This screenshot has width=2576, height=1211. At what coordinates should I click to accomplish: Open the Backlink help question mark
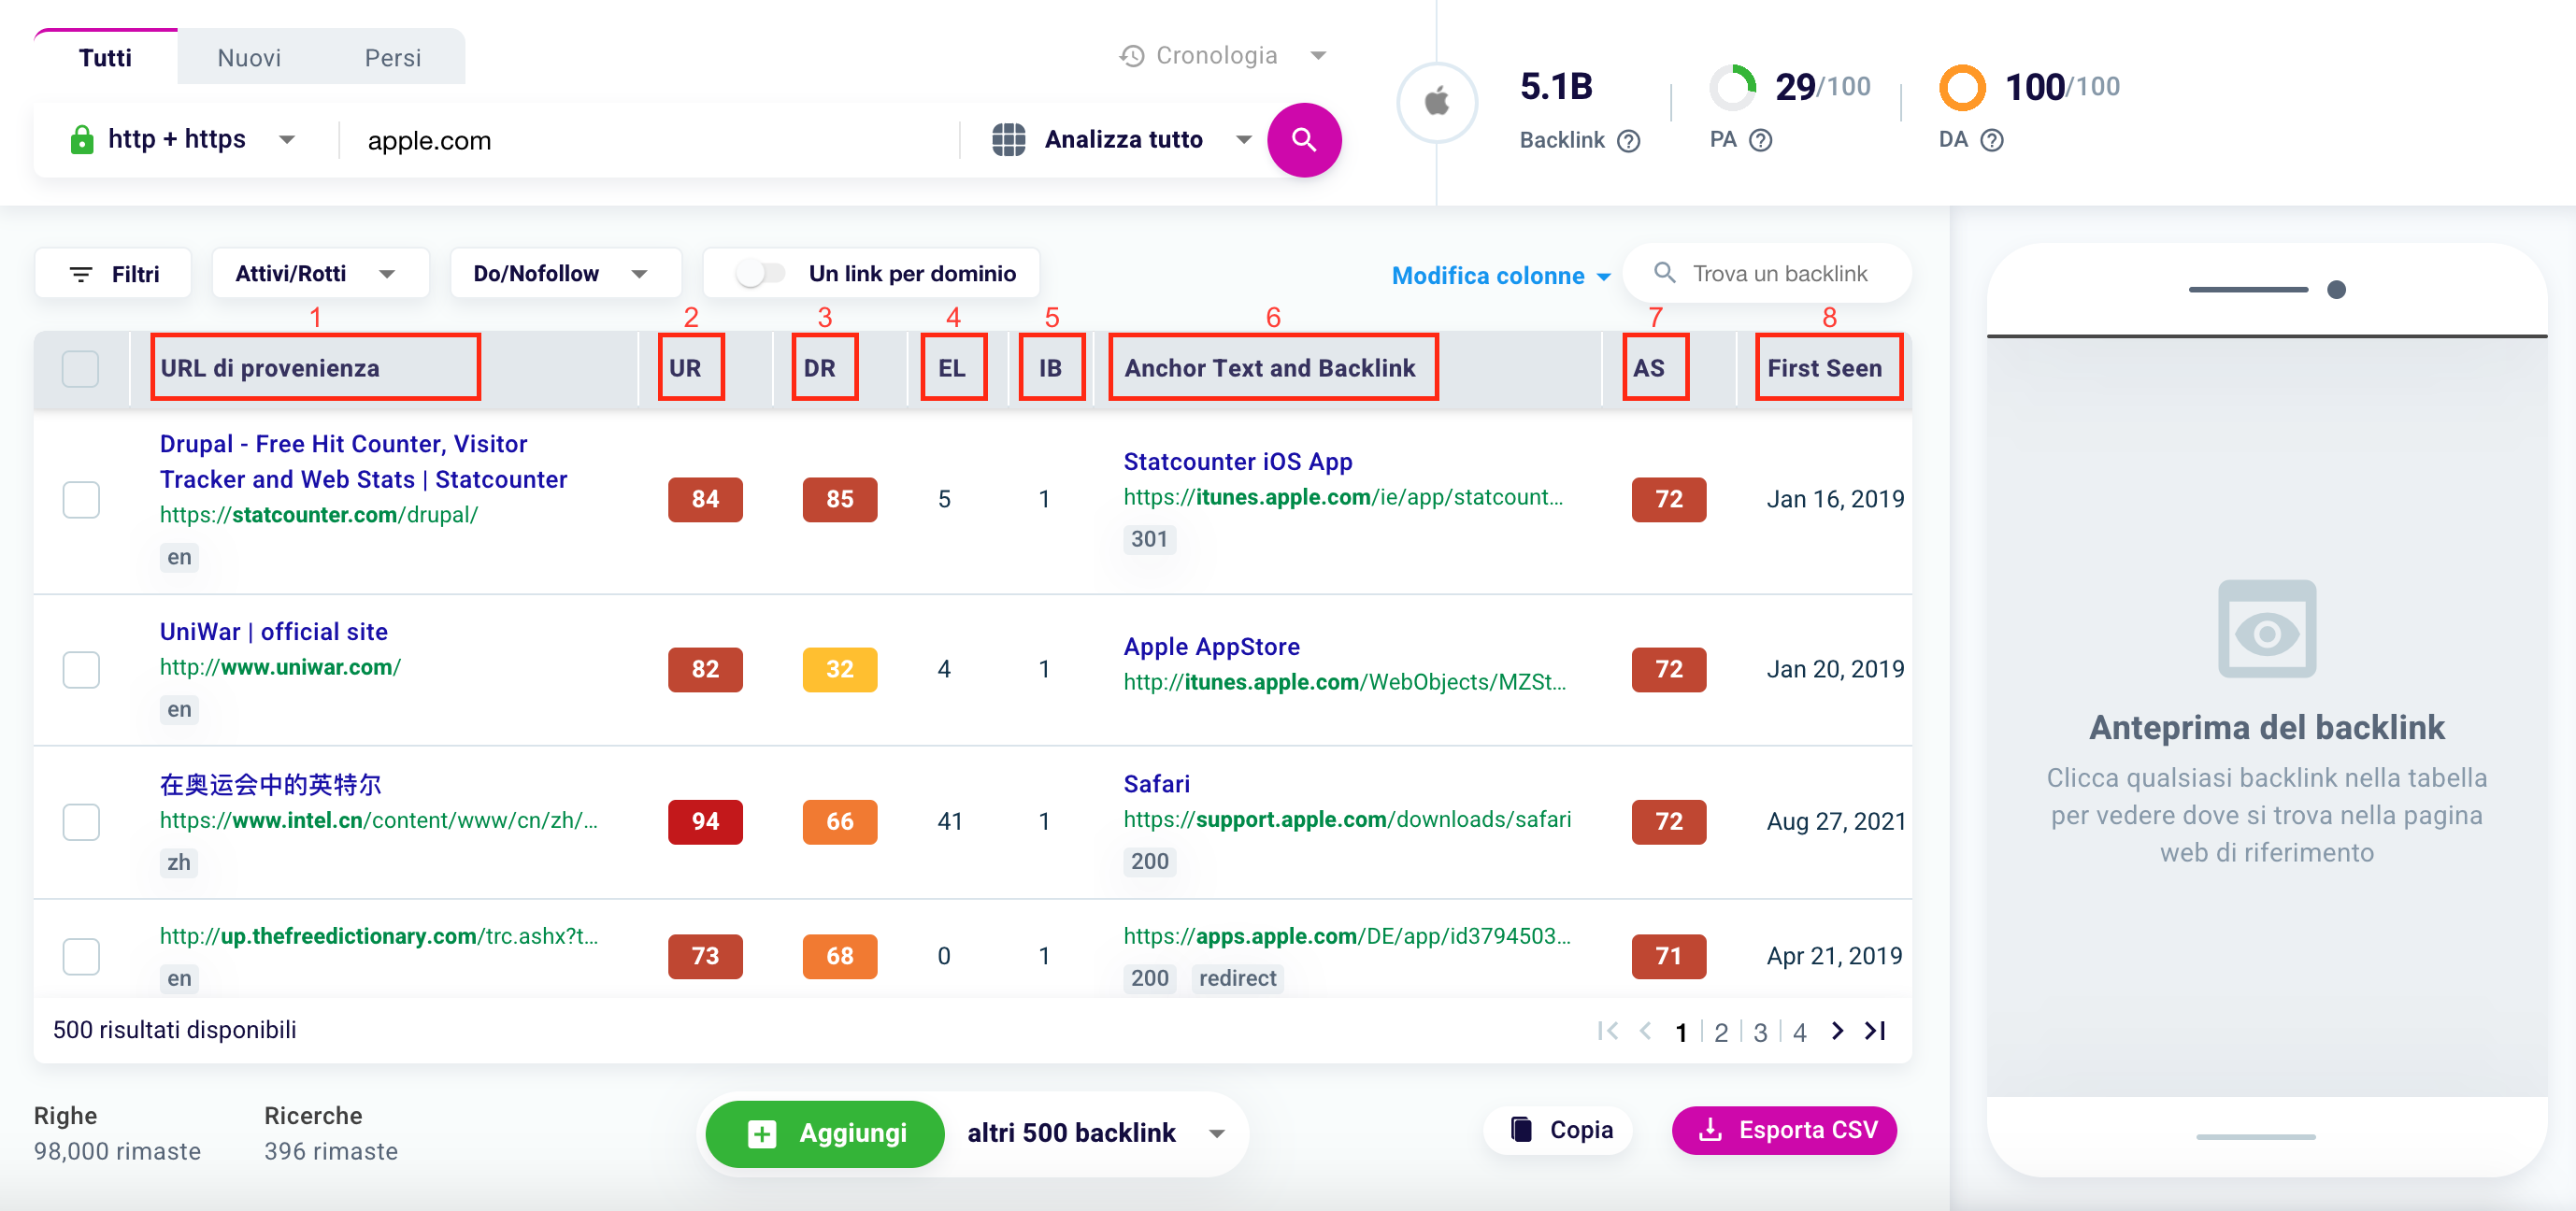coord(1628,141)
